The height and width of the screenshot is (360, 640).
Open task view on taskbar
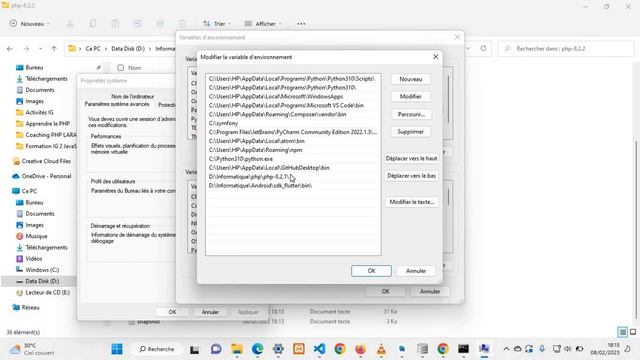(x=195, y=349)
